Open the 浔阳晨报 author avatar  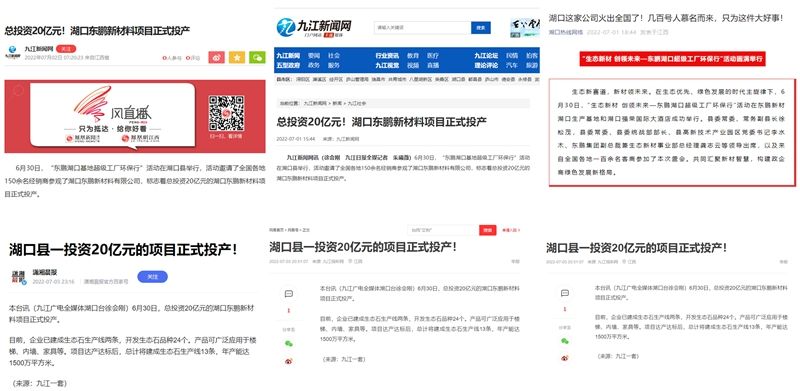18,277
